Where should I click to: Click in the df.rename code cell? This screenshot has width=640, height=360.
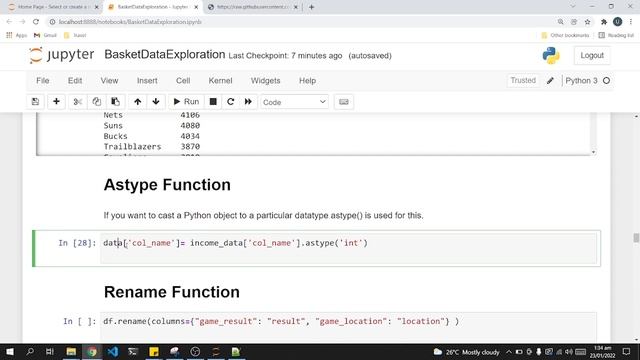[x=348, y=327]
